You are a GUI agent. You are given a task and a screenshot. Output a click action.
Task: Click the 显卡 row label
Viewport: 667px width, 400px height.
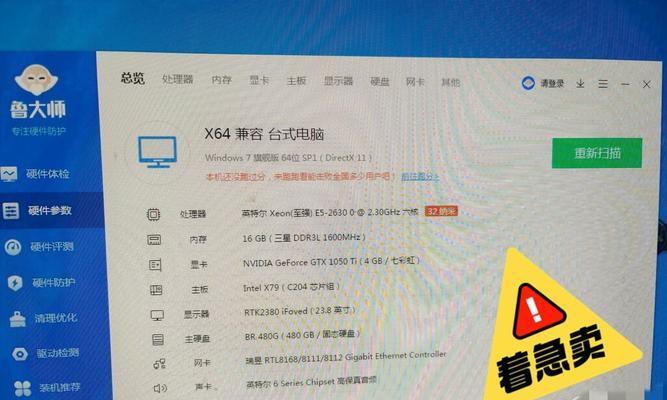[x=199, y=265]
